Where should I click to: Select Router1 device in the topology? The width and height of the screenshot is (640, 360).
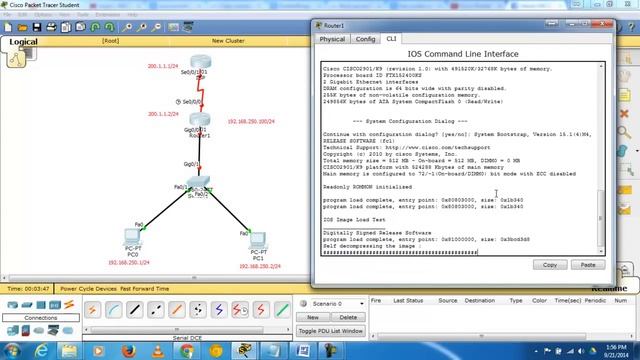pyautogui.click(x=200, y=120)
